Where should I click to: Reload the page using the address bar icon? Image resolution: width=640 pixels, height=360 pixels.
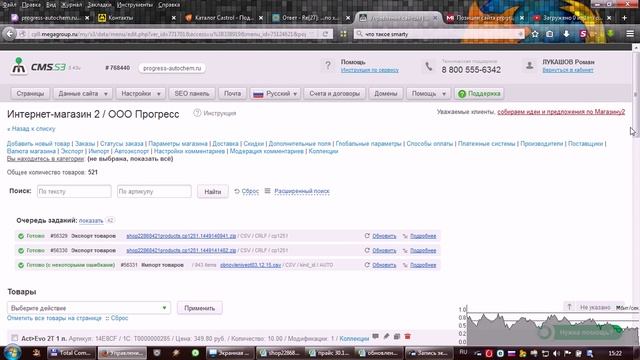pyautogui.click(x=325, y=34)
